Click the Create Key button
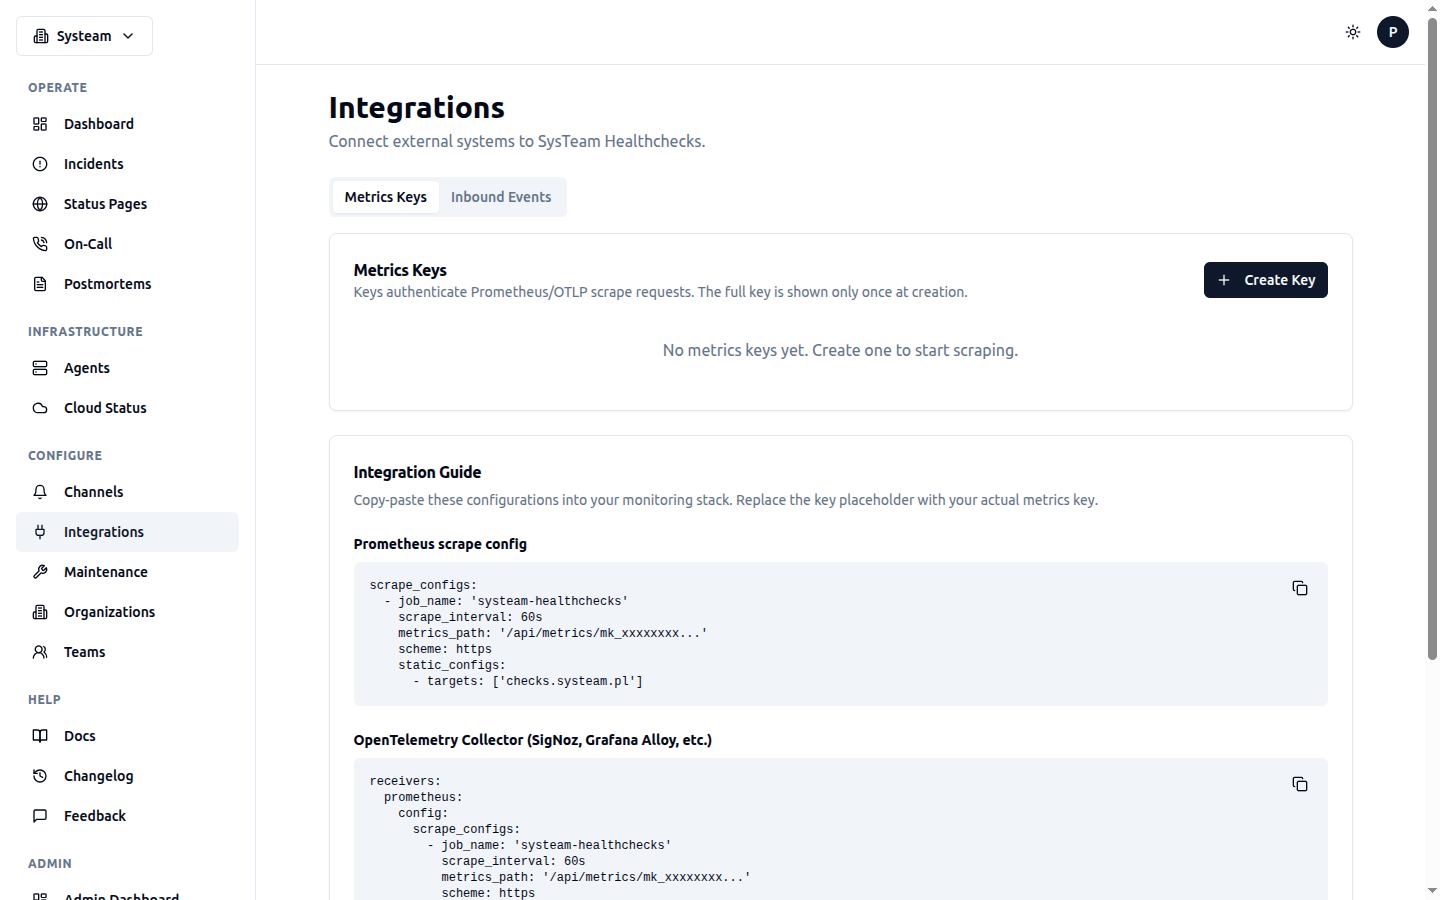This screenshot has height=900, width=1440. click(x=1266, y=280)
